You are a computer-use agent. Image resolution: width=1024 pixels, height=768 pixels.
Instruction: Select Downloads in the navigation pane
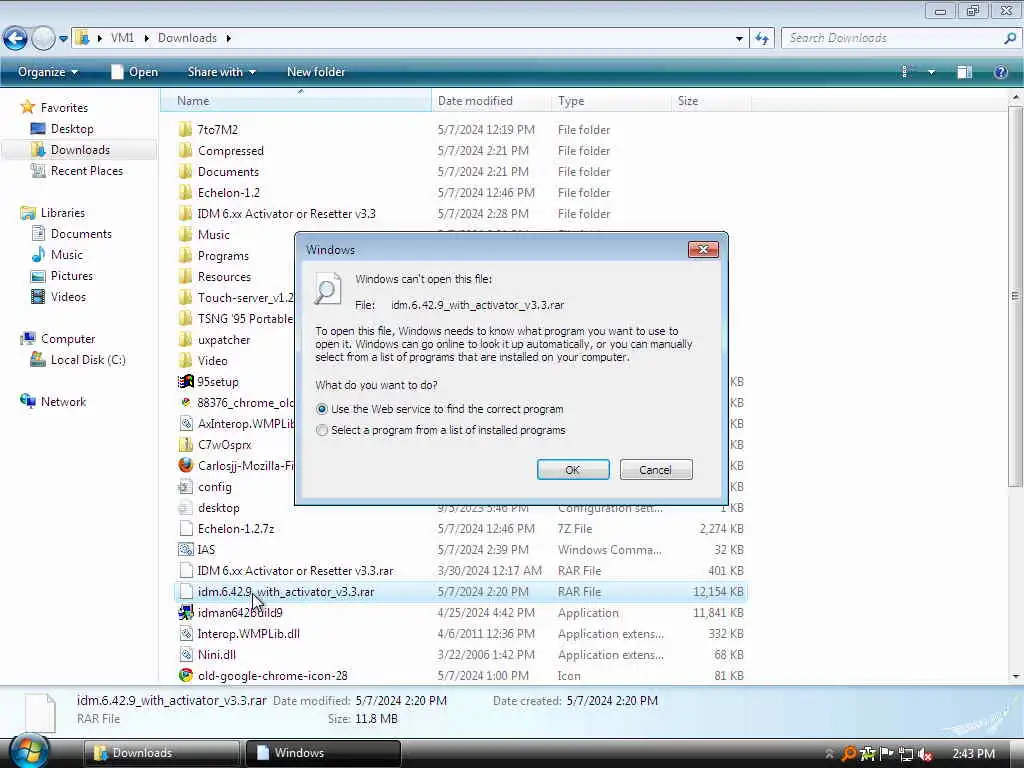click(x=80, y=150)
